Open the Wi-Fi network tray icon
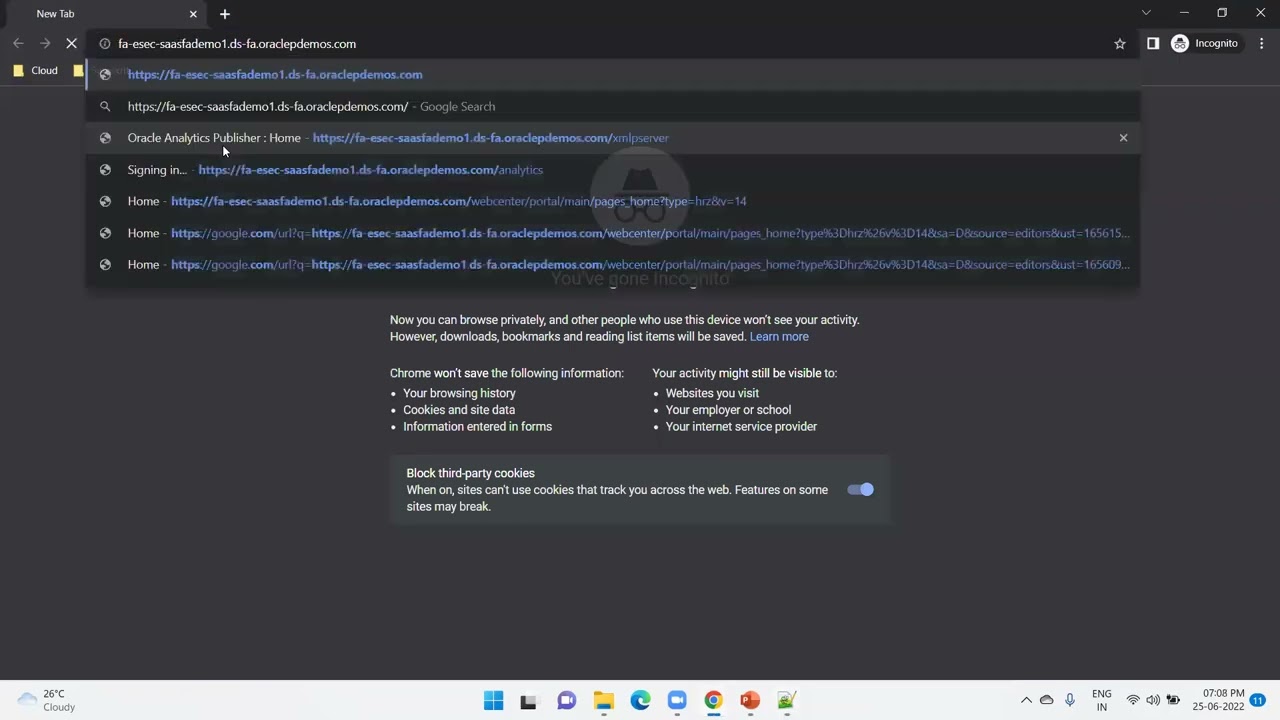Image resolution: width=1280 pixels, height=720 pixels. click(1133, 701)
